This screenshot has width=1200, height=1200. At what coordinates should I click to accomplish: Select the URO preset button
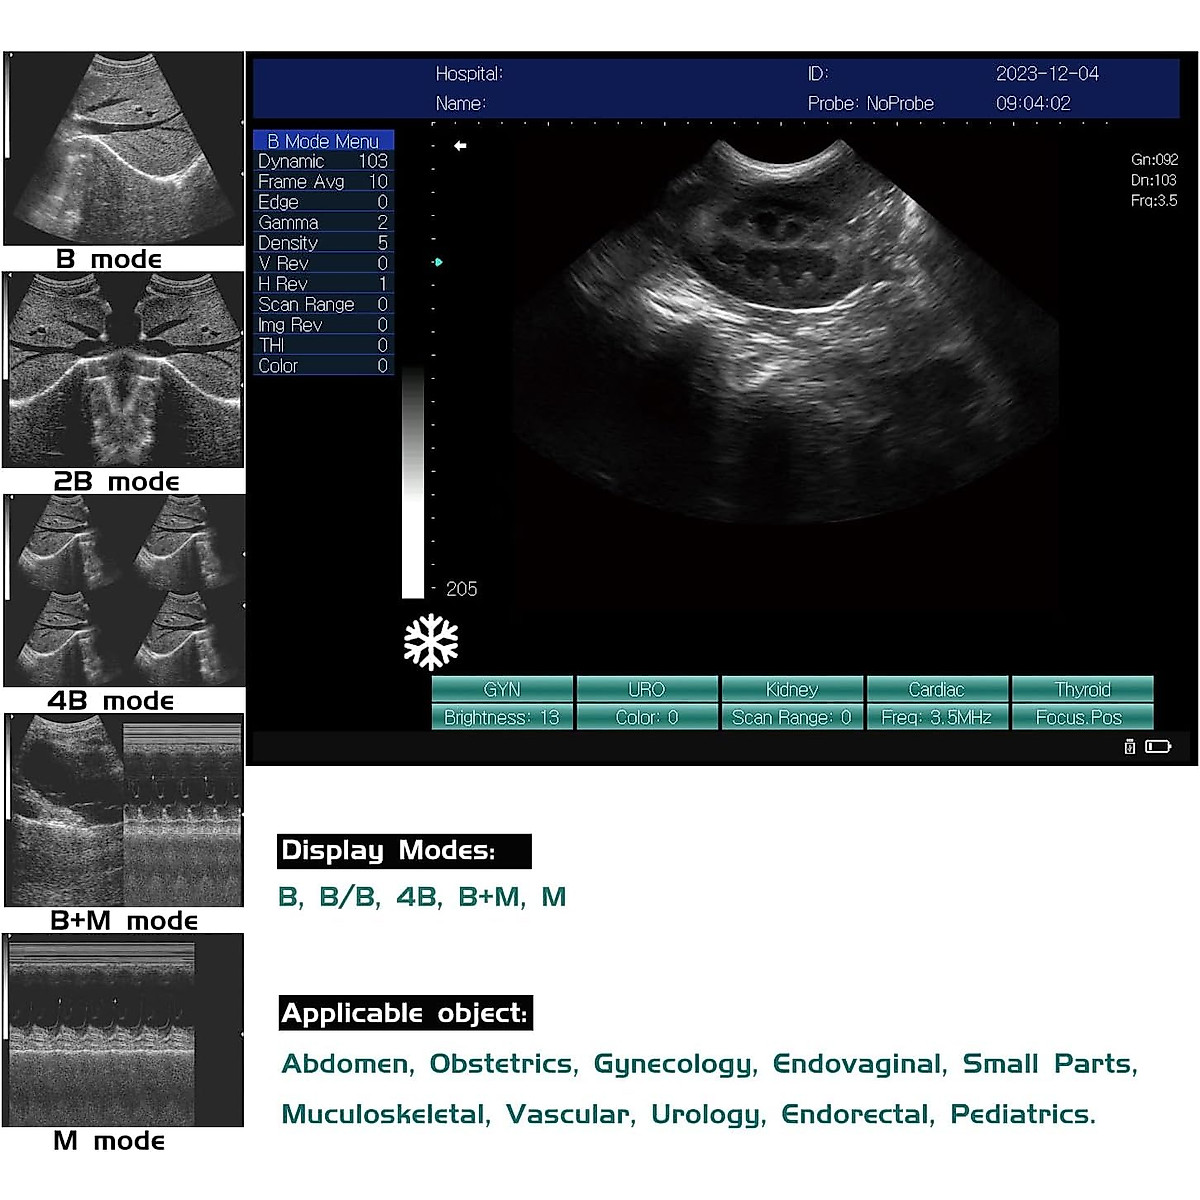[647, 689]
